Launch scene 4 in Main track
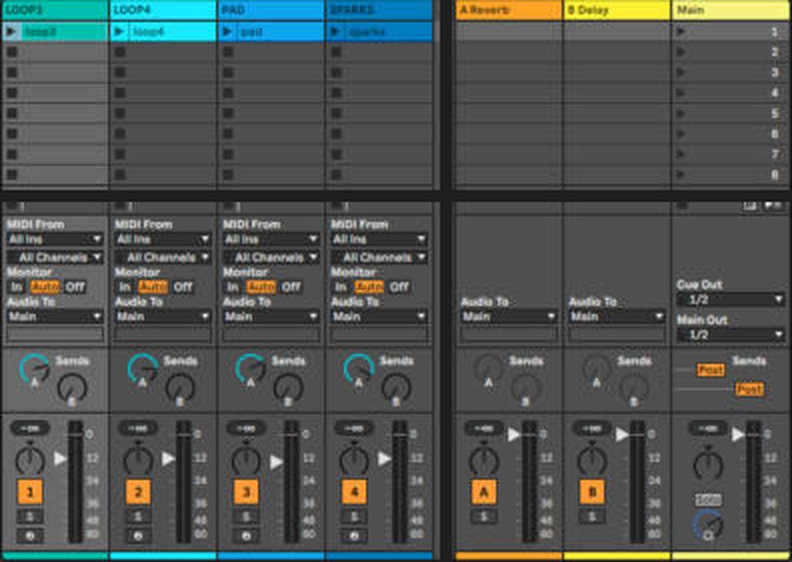 click(680, 93)
